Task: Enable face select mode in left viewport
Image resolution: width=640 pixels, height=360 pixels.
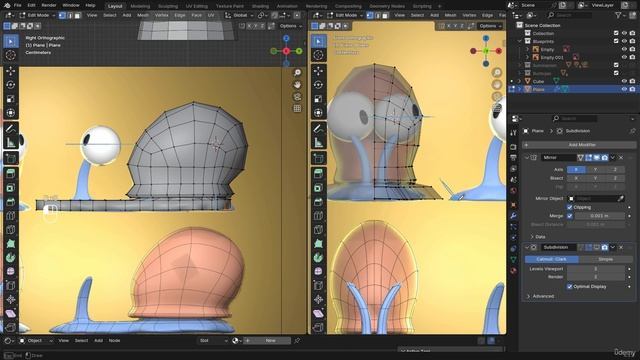Action: (78, 16)
